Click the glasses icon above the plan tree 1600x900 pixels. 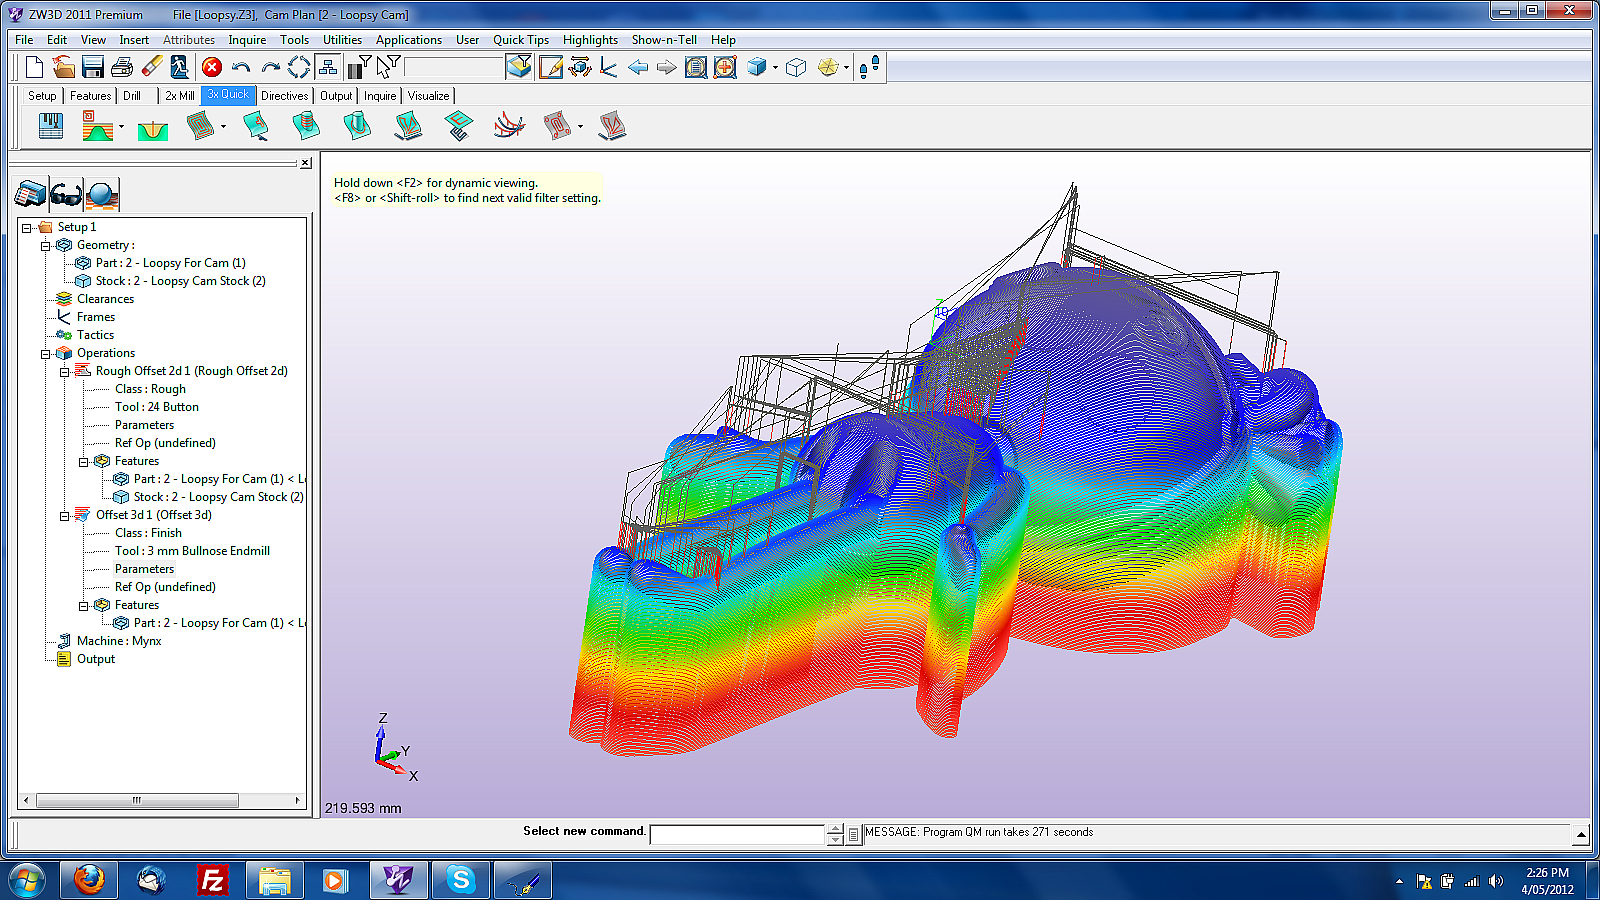[x=66, y=194]
